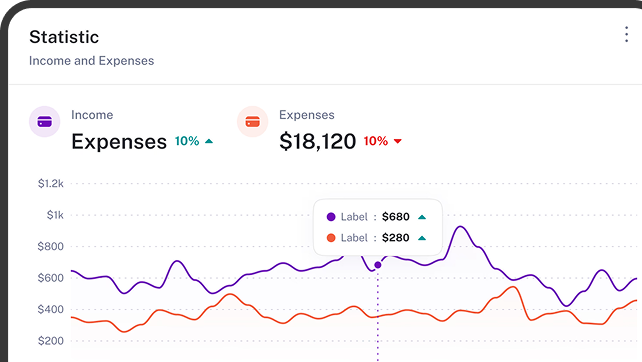Click the large Expenses value under Income
This screenshot has width=642, height=362.
coord(119,142)
